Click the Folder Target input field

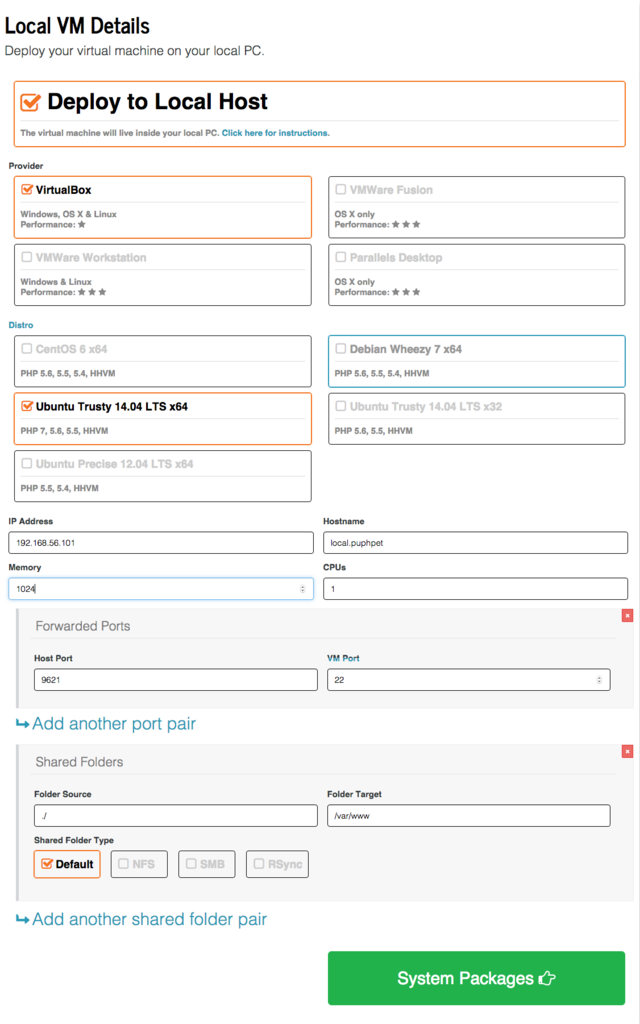pyautogui.click(x=468, y=816)
